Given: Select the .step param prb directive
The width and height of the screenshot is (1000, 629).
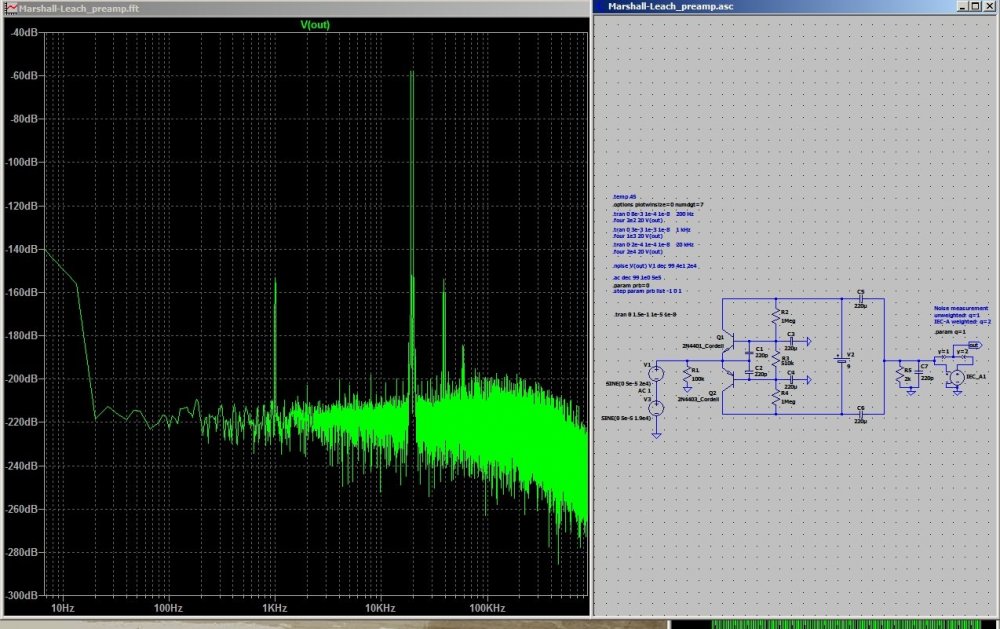Looking at the screenshot, I should pos(647,291).
